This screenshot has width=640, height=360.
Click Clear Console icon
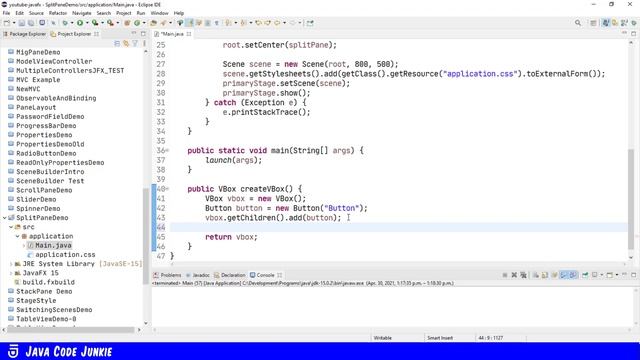tap(536, 275)
